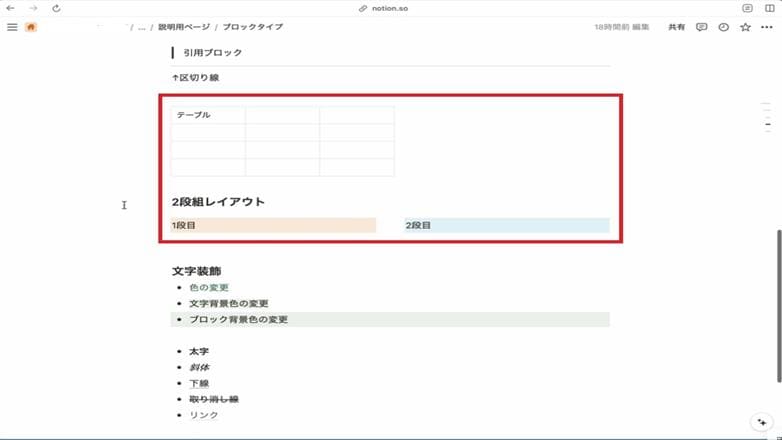
Task: Open the ブロックタイプ breadcrumb
Action: click(252, 27)
